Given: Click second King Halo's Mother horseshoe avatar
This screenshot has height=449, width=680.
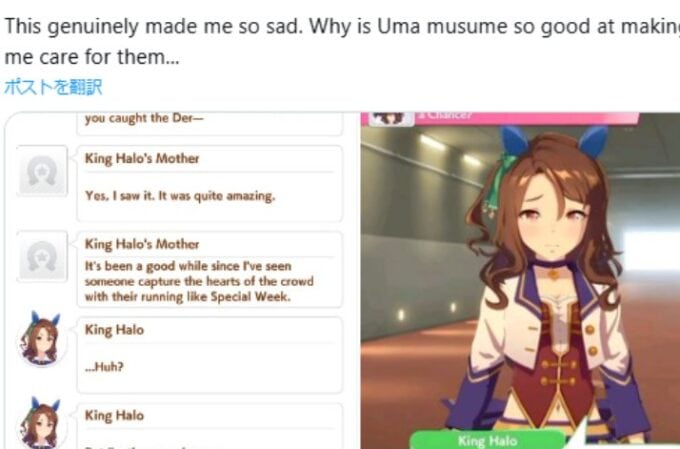Looking at the screenshot, I should (42, 256).
